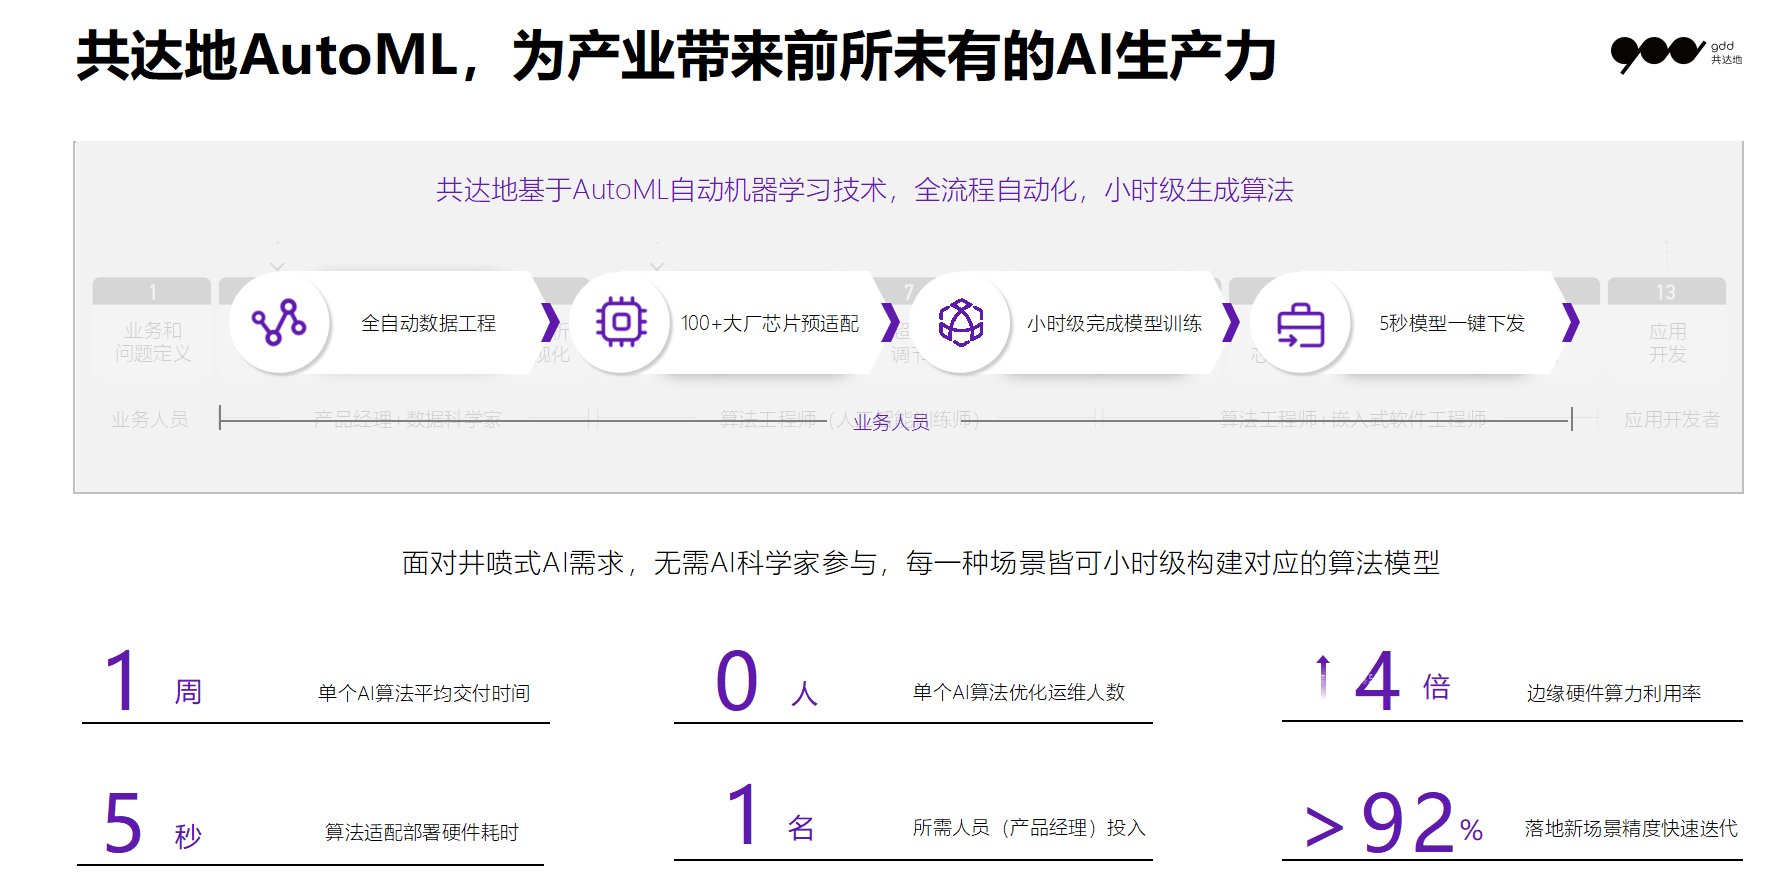This screenshot has width=1772, height=890.
Task: Click the faded 应用开发者 label
Action: click(x=1672, y=419)
